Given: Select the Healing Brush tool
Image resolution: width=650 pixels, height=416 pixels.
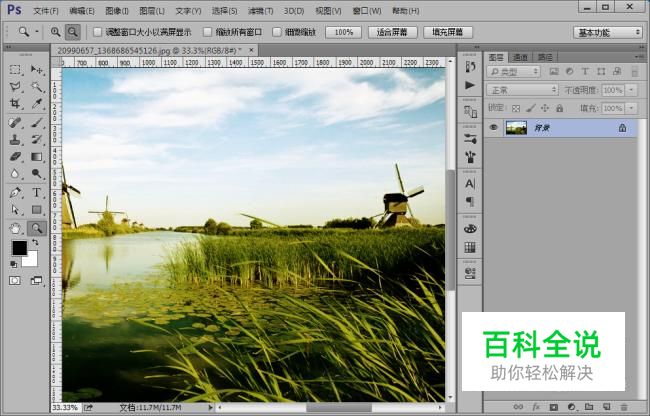Looking at the screenshot, I should pos(15,123).
